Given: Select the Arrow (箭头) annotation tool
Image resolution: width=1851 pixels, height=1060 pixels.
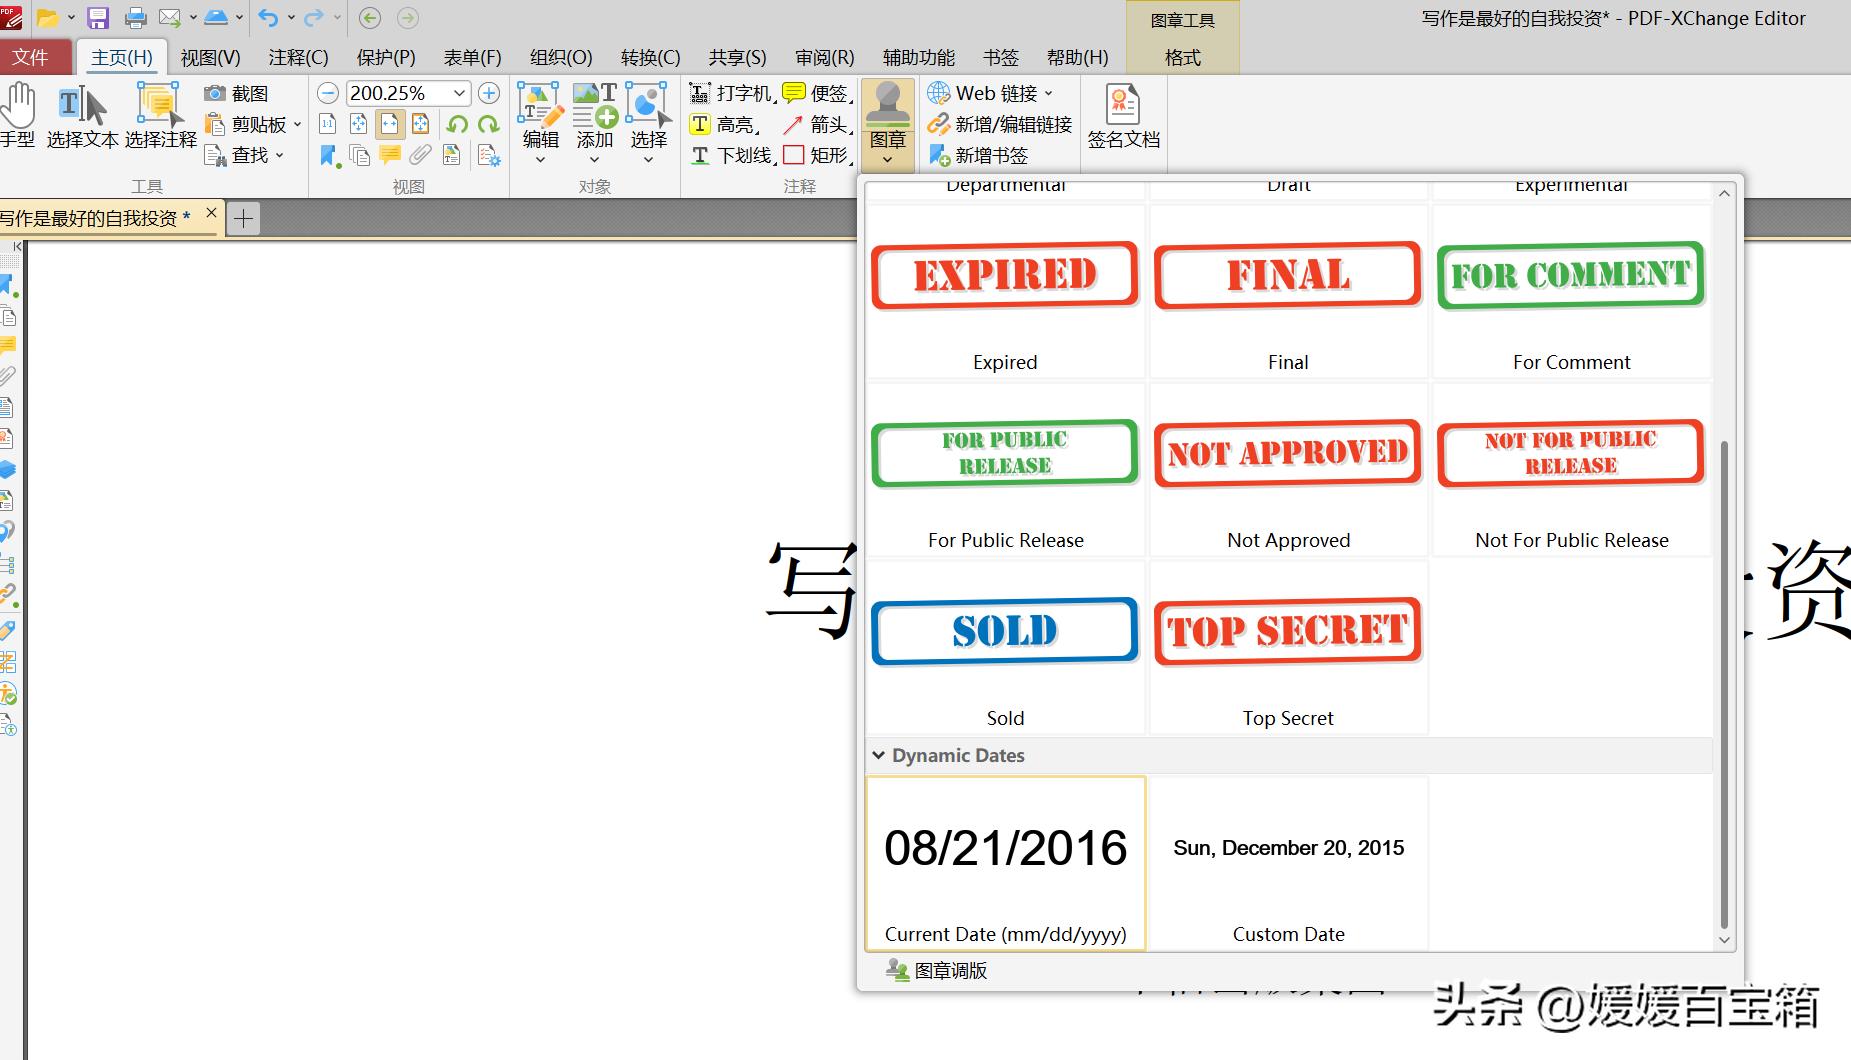Looking at the screenshot, I should click(x=818, y=125).
